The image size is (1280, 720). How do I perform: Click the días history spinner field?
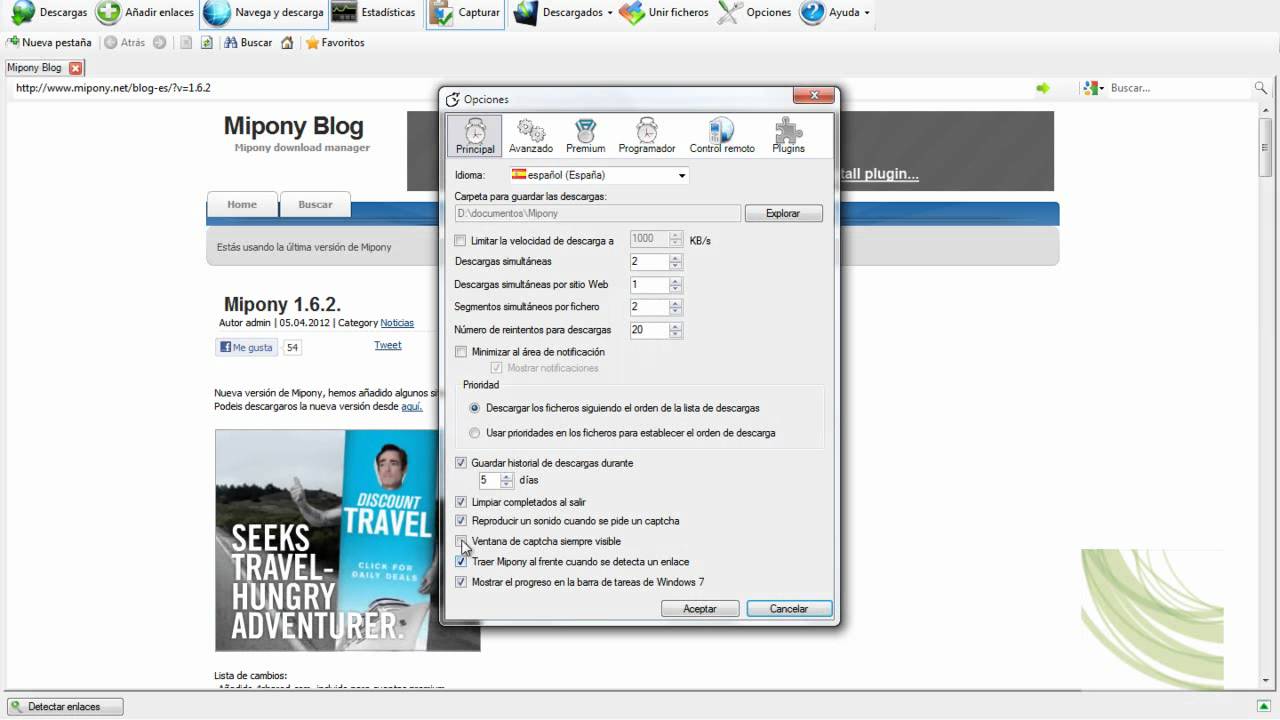(496, 481)
